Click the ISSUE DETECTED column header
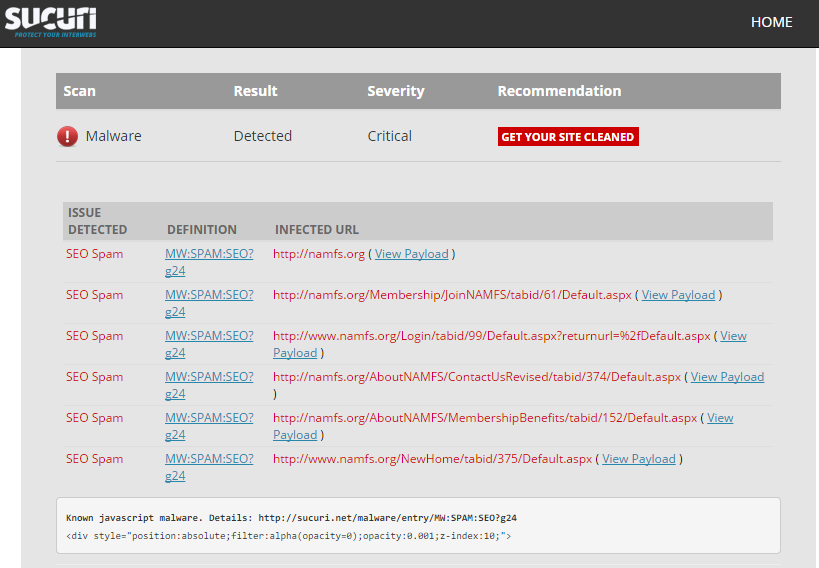819x568 pixels. coord(97,221)
